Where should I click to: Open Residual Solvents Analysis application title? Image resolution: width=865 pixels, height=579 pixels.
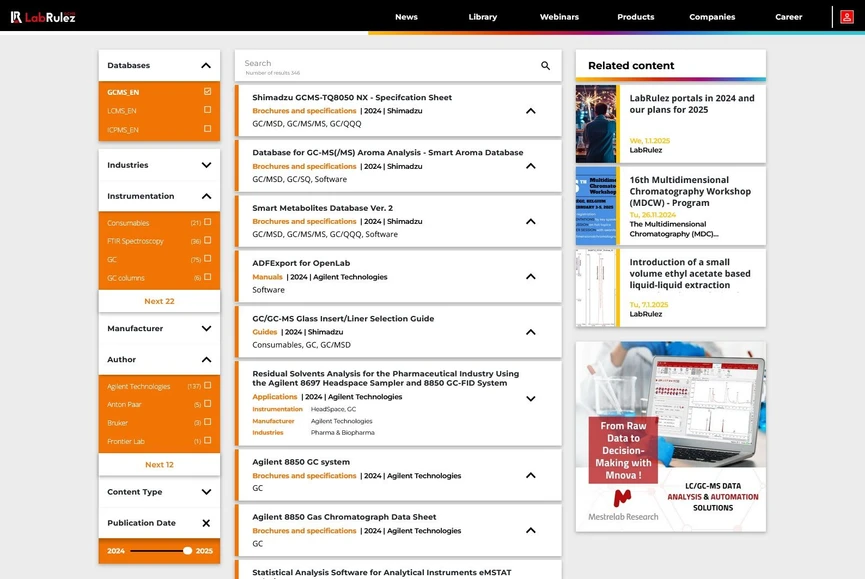pos(386,378)
